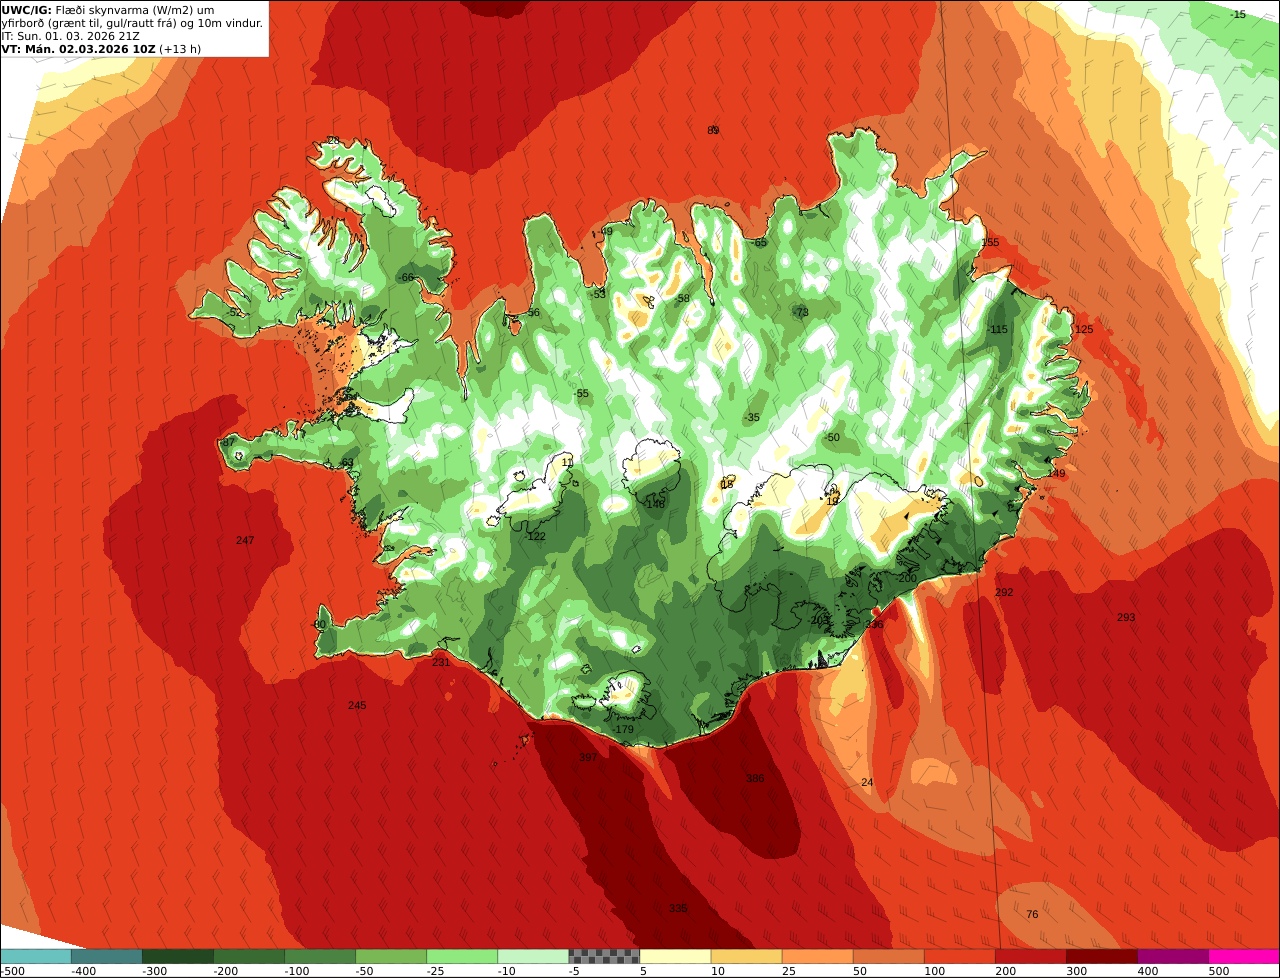Choose the dark orange swatch between 50 and 100
Image resolution: width=1280 pixels, height=978 pixels.
[888, 956]
